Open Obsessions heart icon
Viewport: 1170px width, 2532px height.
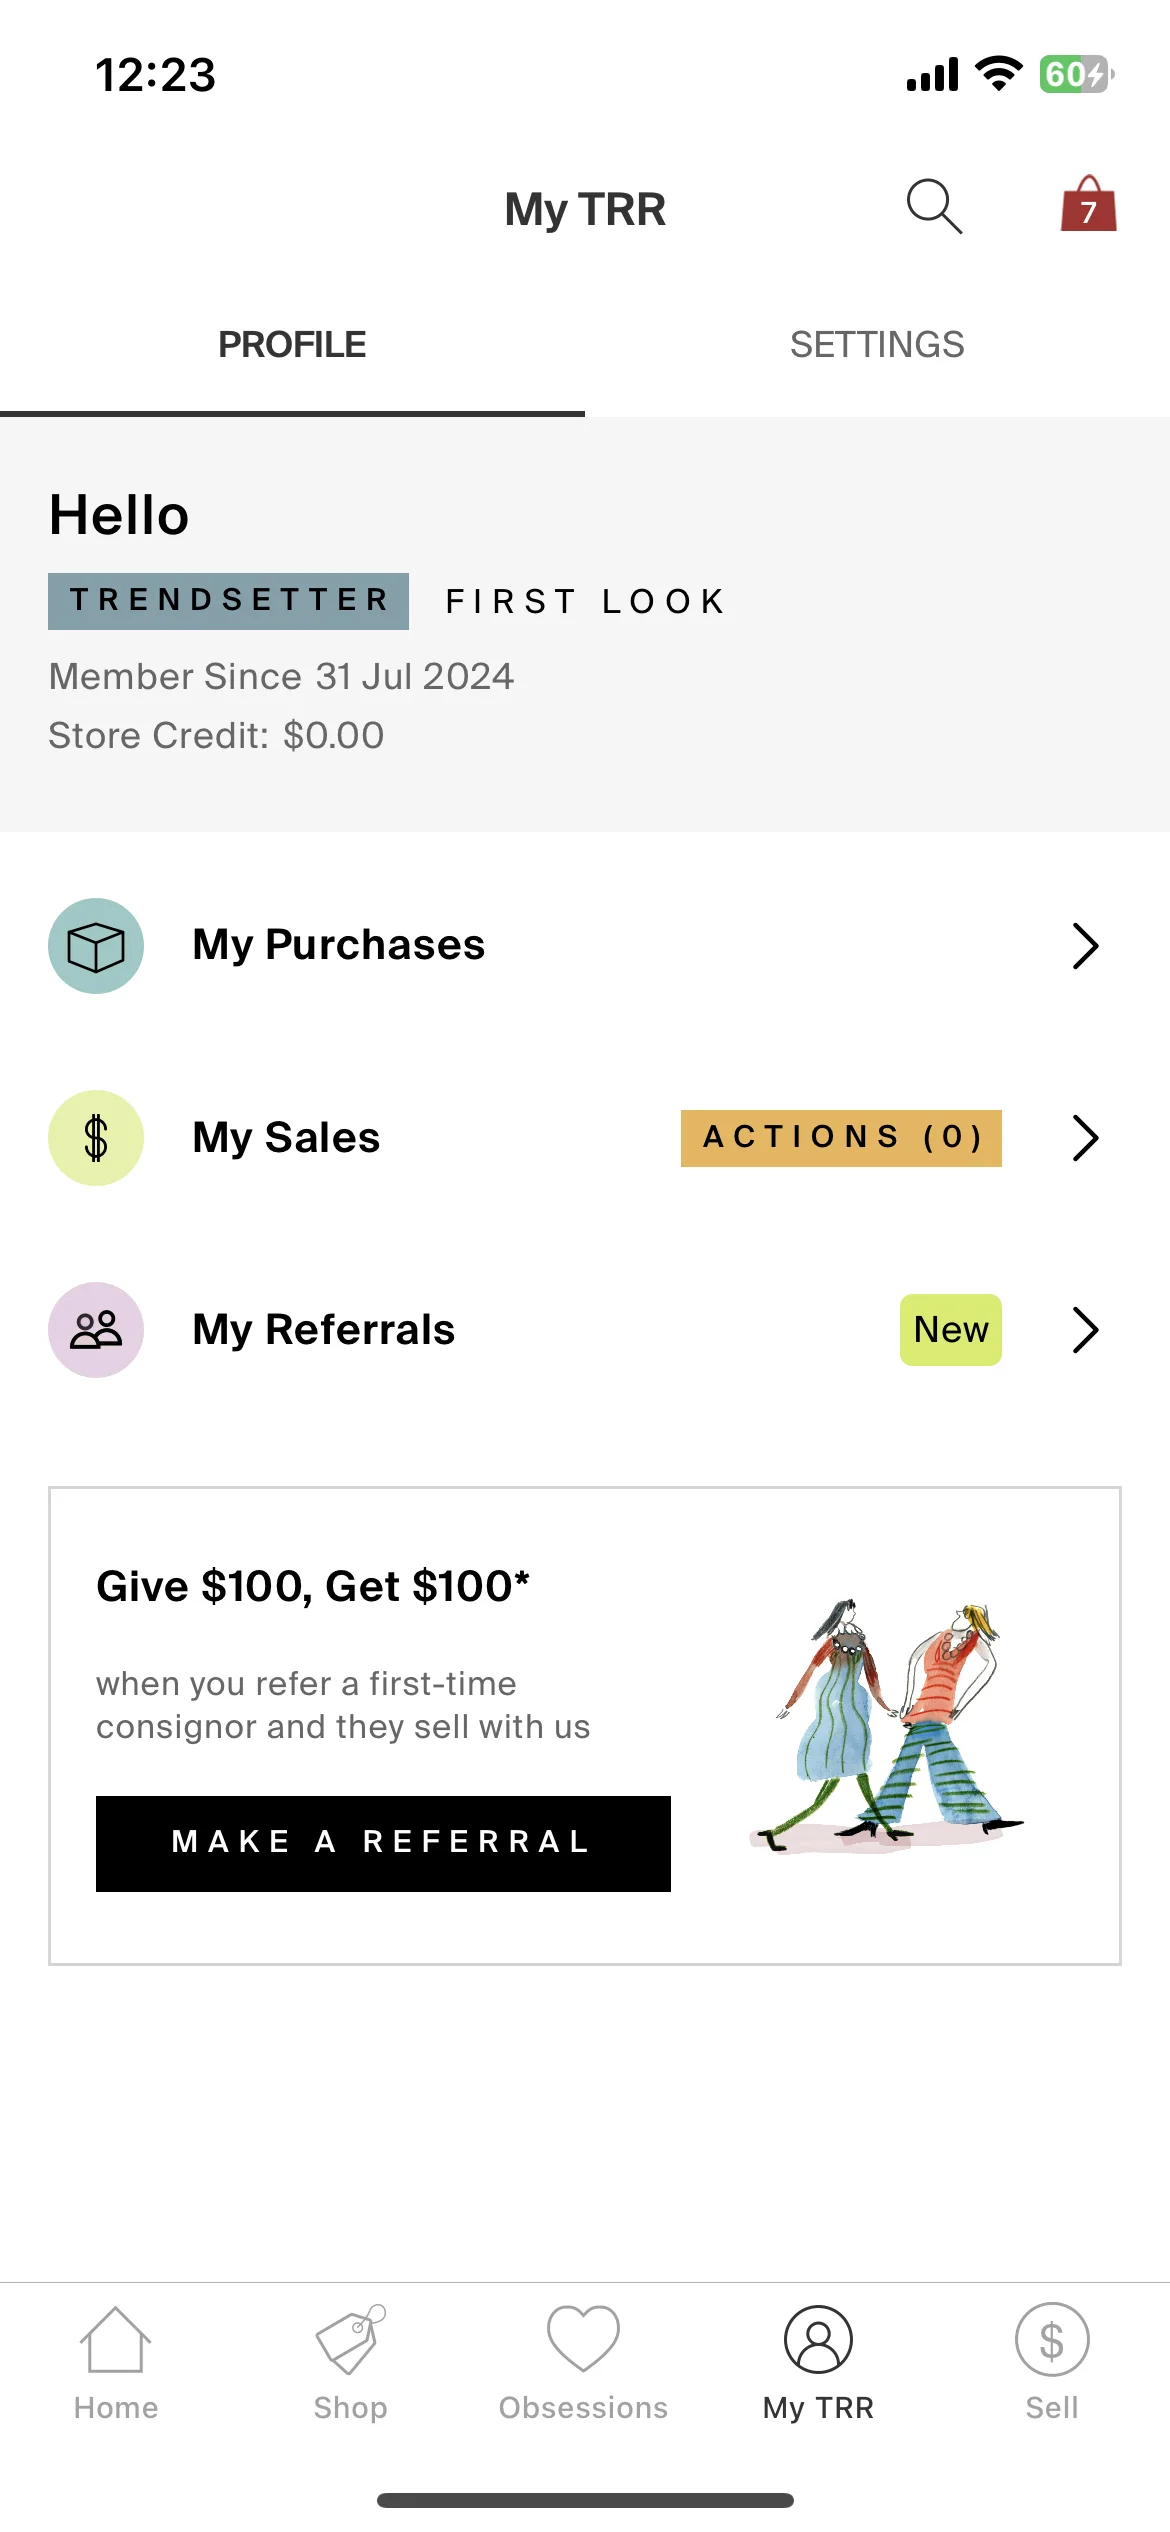tap(584, 2363)
